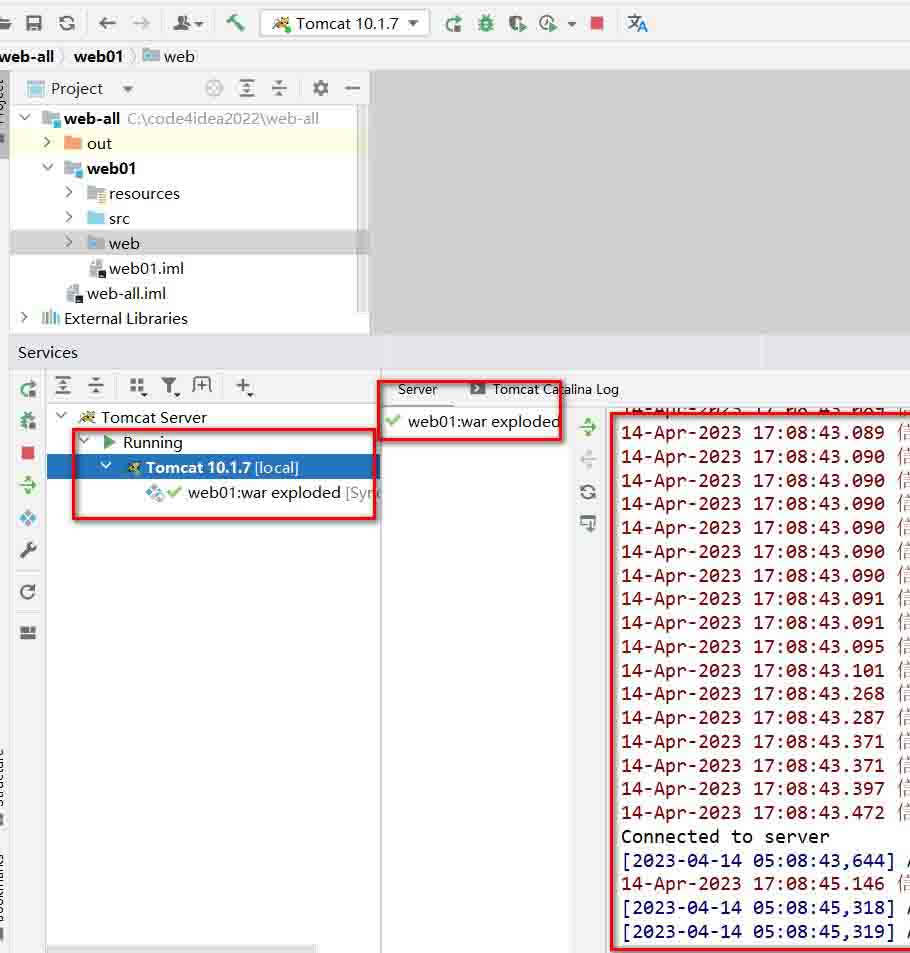The image size is (910, 953).
Task: Collapse the web-all root node
Action: coord(25,117)
